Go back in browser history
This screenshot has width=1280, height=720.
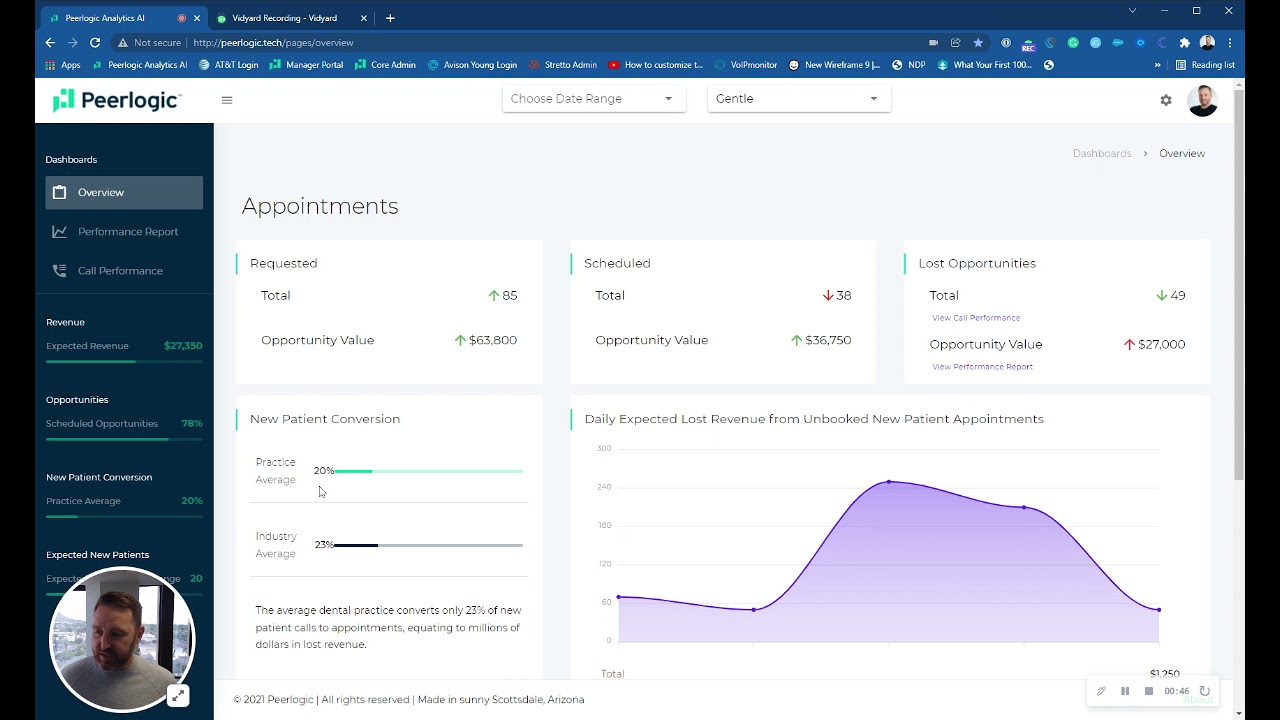coord(50,43)
